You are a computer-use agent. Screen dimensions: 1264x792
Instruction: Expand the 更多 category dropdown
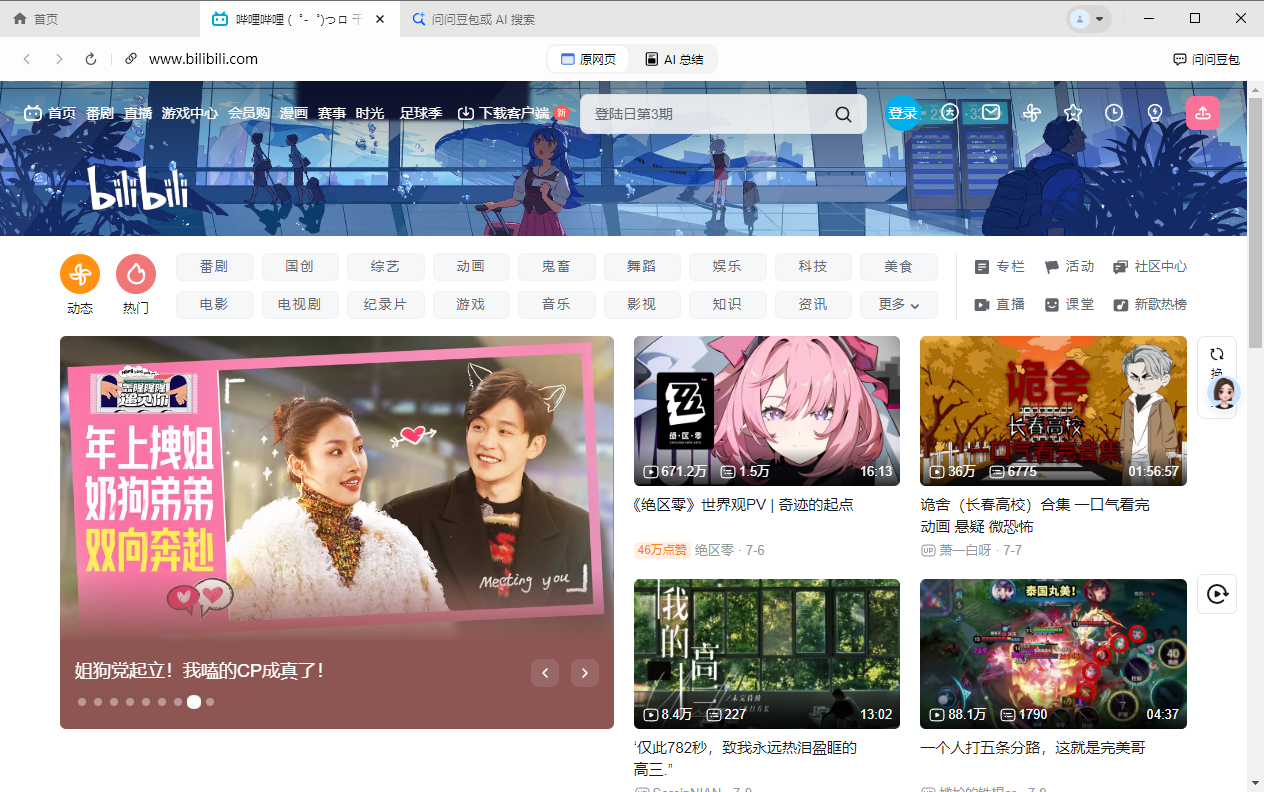pyautogui.click(x=899, y=304)
